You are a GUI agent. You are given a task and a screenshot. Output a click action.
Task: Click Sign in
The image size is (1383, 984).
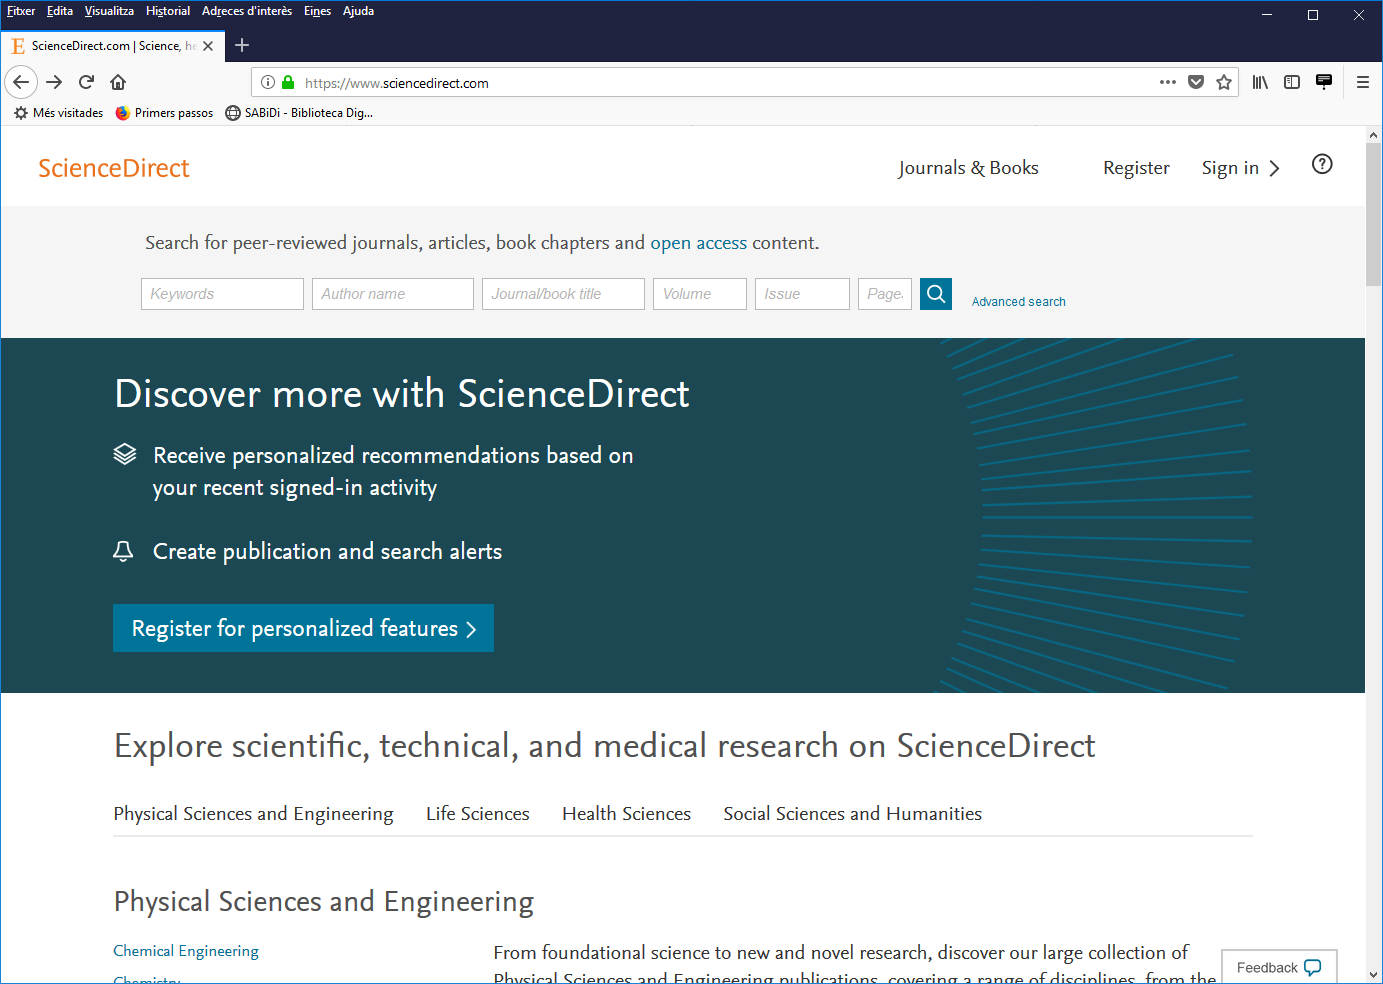point(1240,168)
